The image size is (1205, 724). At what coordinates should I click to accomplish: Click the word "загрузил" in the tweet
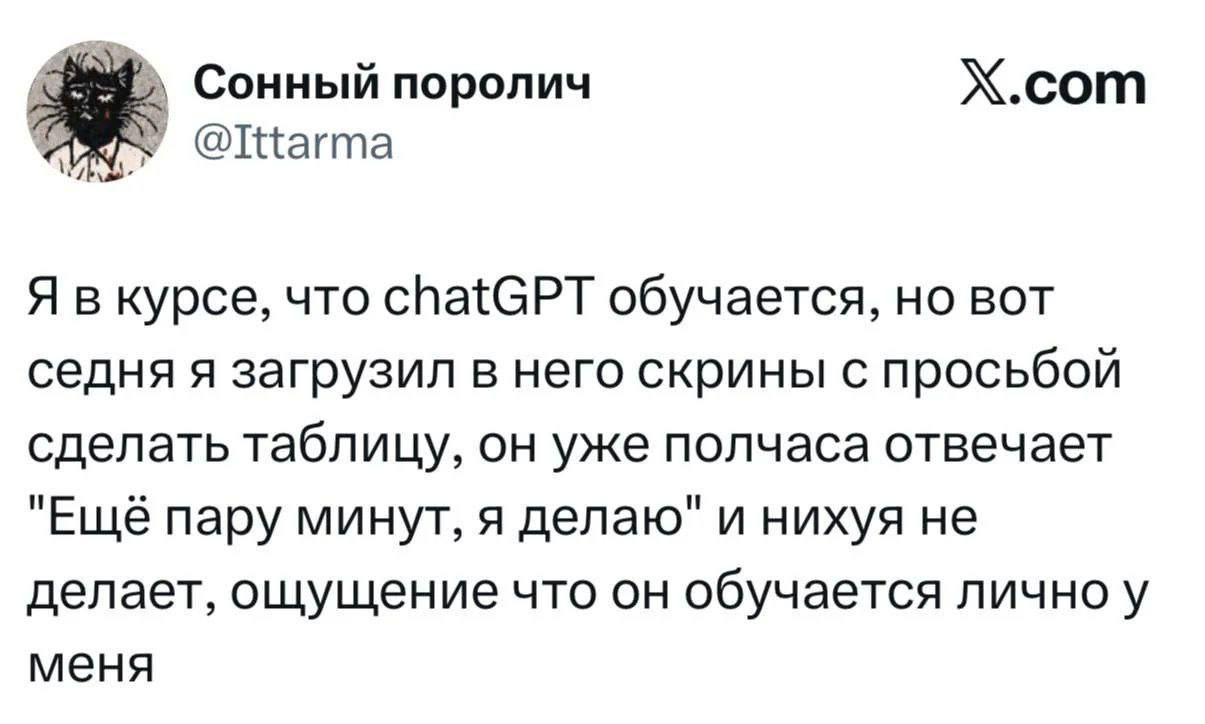click(330, 371)
